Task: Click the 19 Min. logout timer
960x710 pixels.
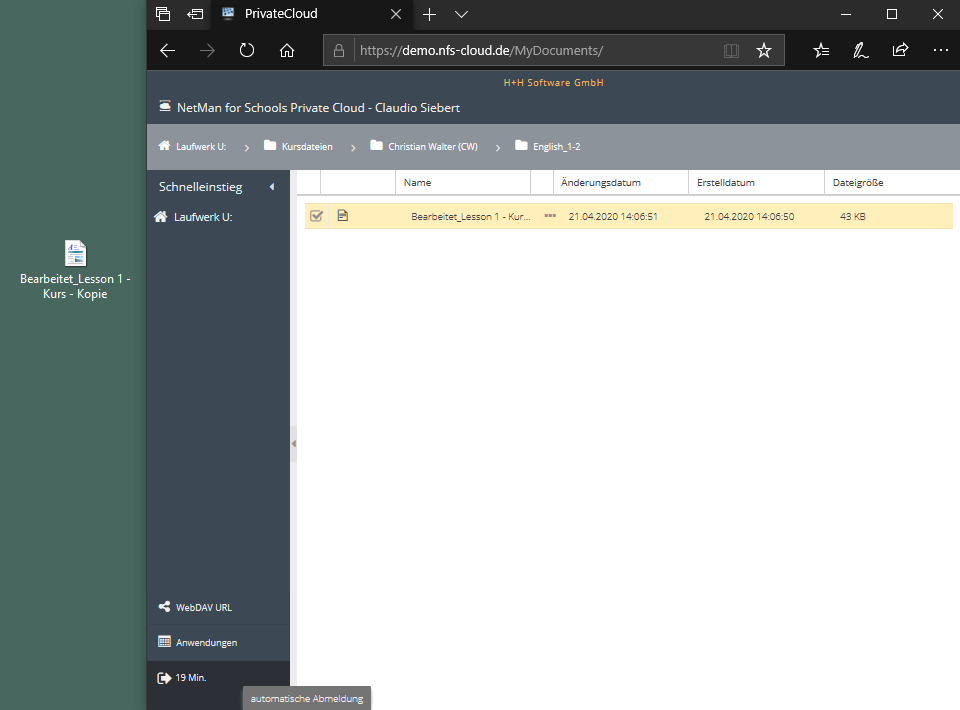Action: coord(191,678)
